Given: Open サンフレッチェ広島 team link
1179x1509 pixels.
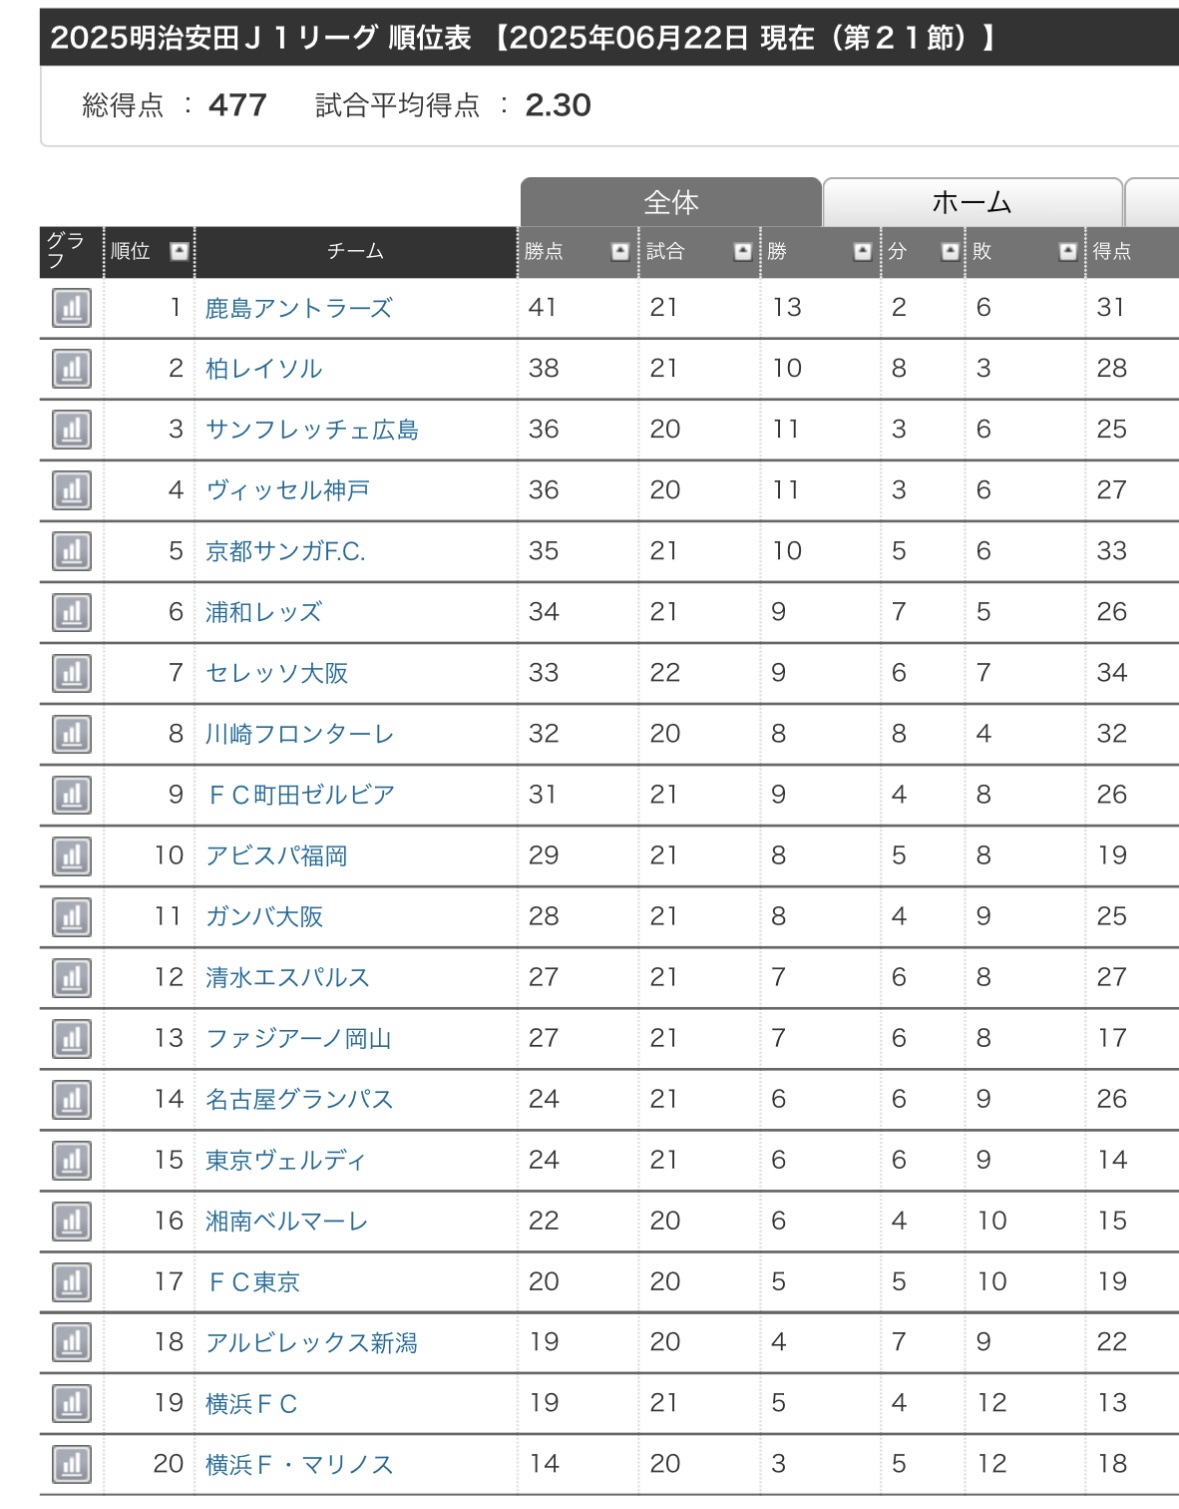Looking at the screenshot, I should (x=312, y=430).
